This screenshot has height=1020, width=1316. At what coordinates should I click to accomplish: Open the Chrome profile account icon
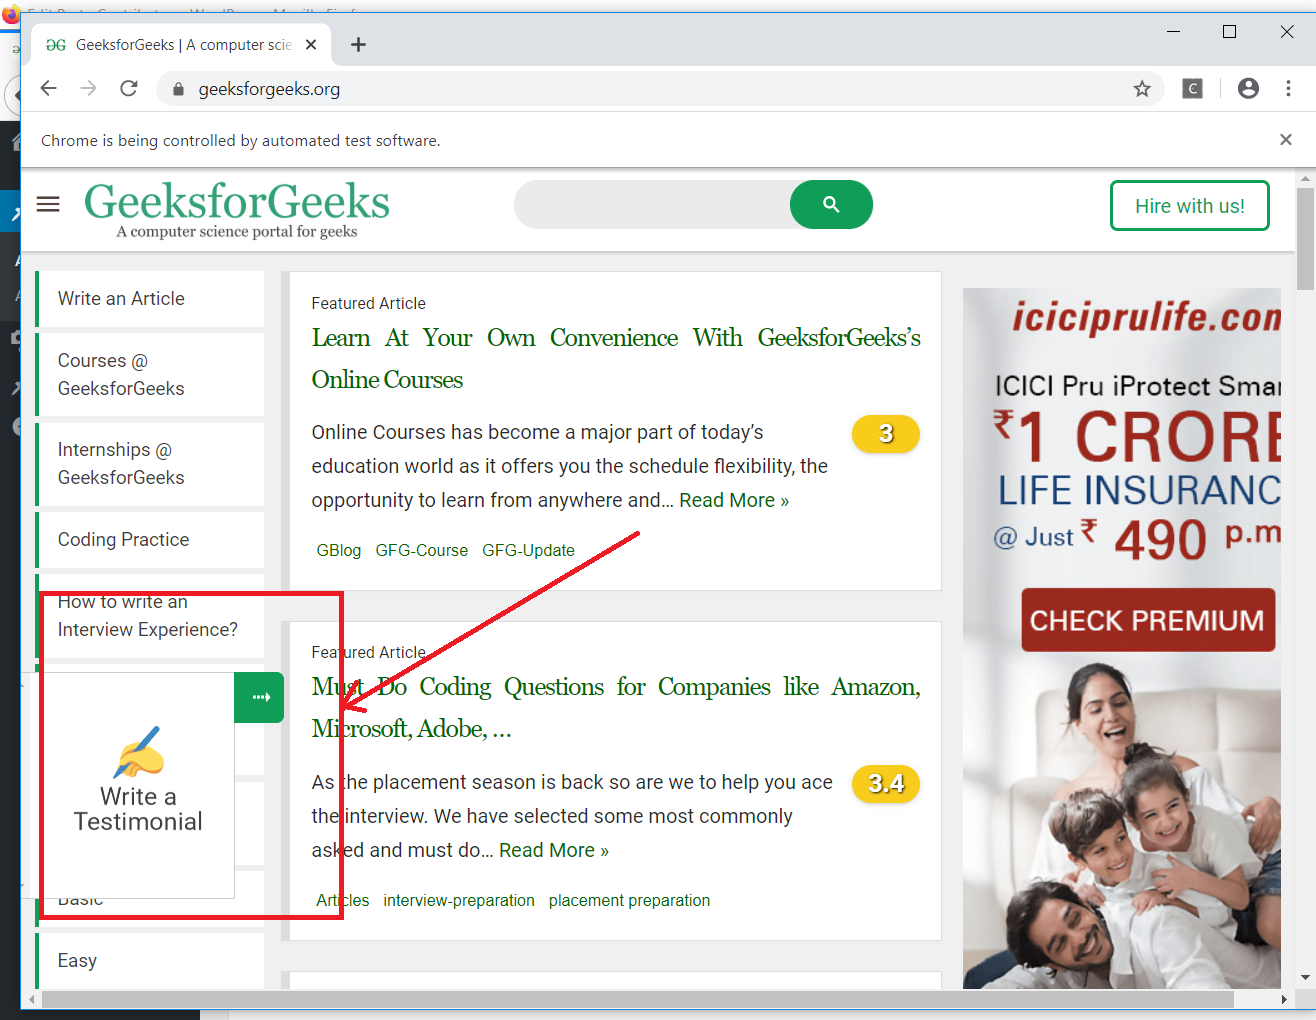(1248, 89)
